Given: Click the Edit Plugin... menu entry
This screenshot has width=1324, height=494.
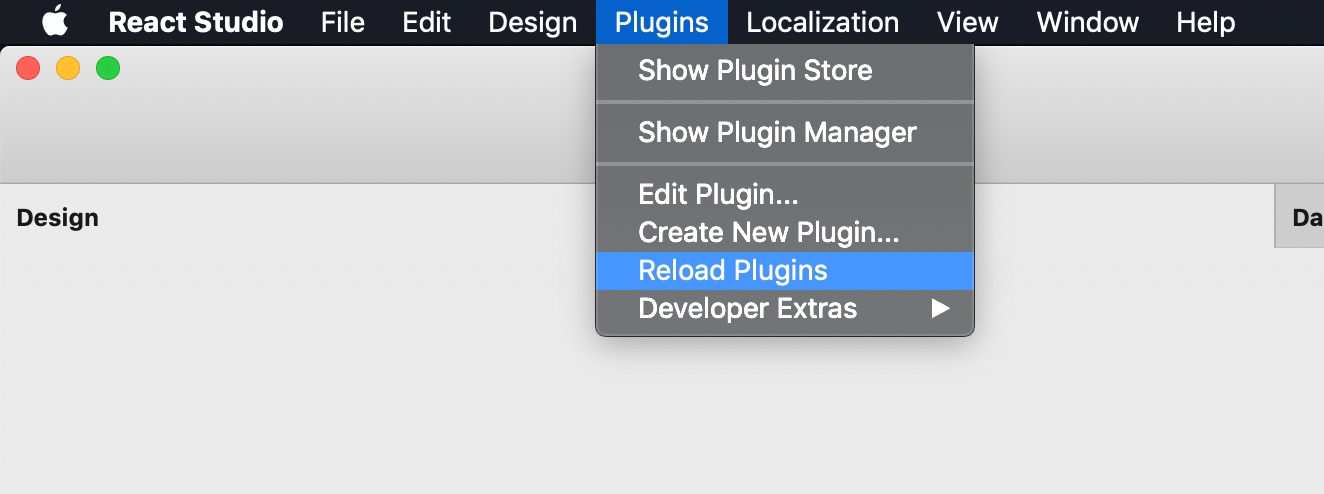Looking at the screenshot, I should 718,194.
